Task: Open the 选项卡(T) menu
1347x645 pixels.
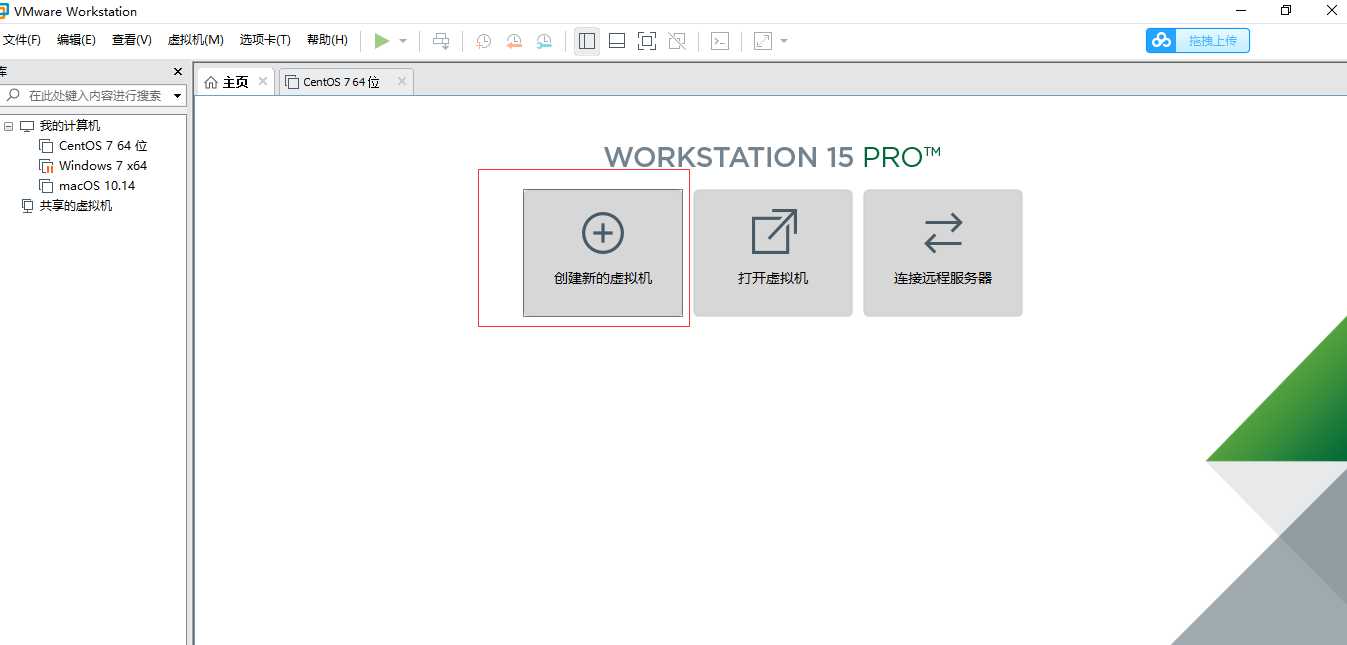Action: point(265,40)
